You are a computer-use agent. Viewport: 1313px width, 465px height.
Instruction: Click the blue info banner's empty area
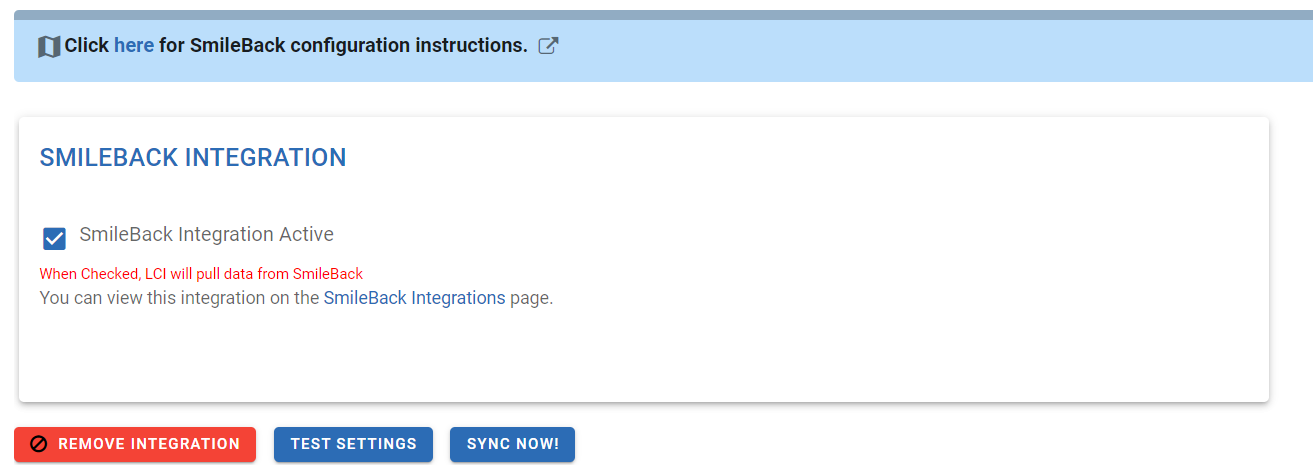coord(900,50)
